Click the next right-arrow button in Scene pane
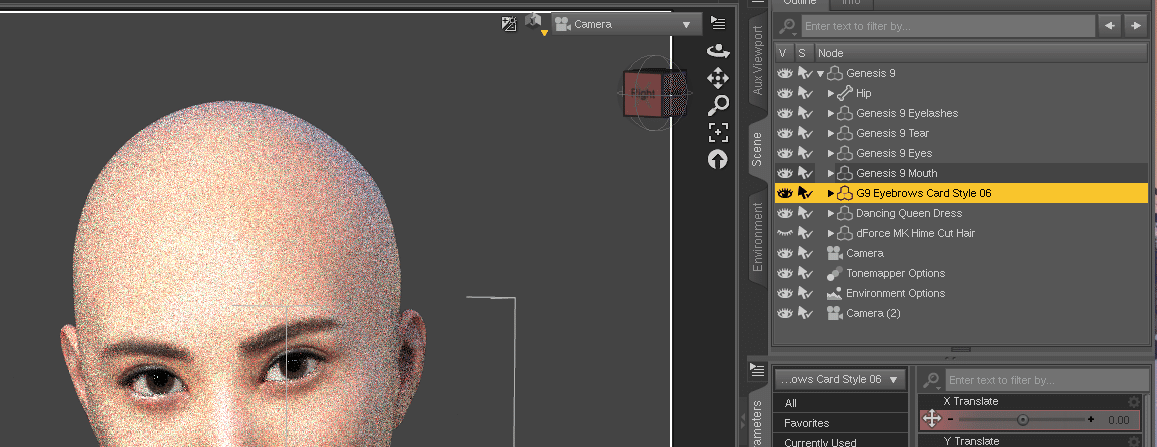1157x447 pixels. coord(1135,27)
